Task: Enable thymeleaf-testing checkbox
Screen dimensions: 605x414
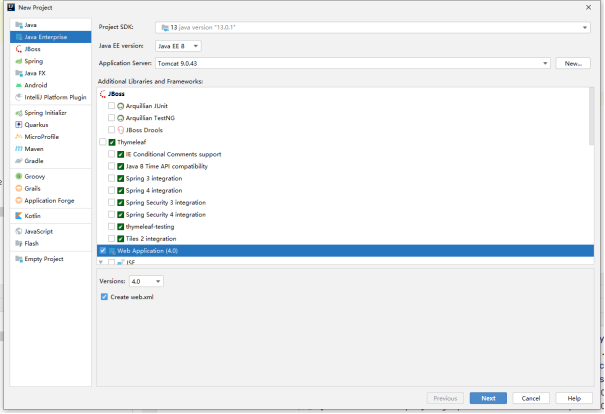Action: click(x=112, y=226)
